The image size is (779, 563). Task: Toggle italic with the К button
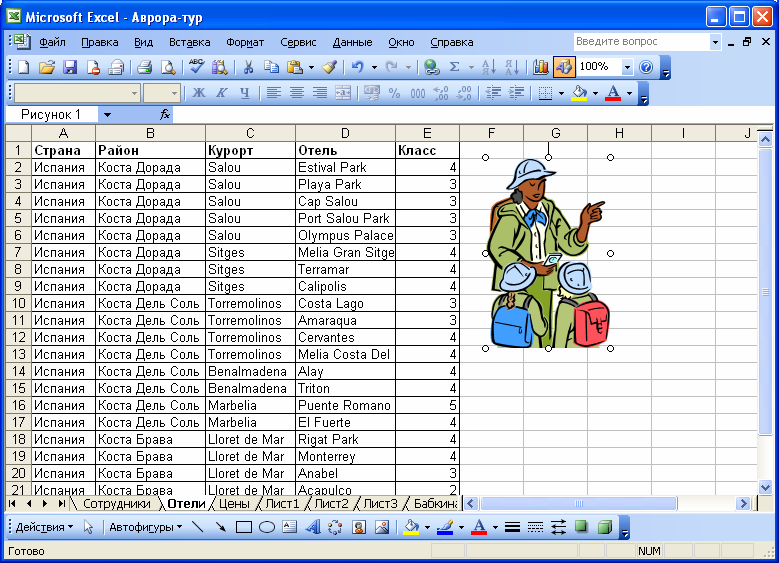tap(222, 93)
